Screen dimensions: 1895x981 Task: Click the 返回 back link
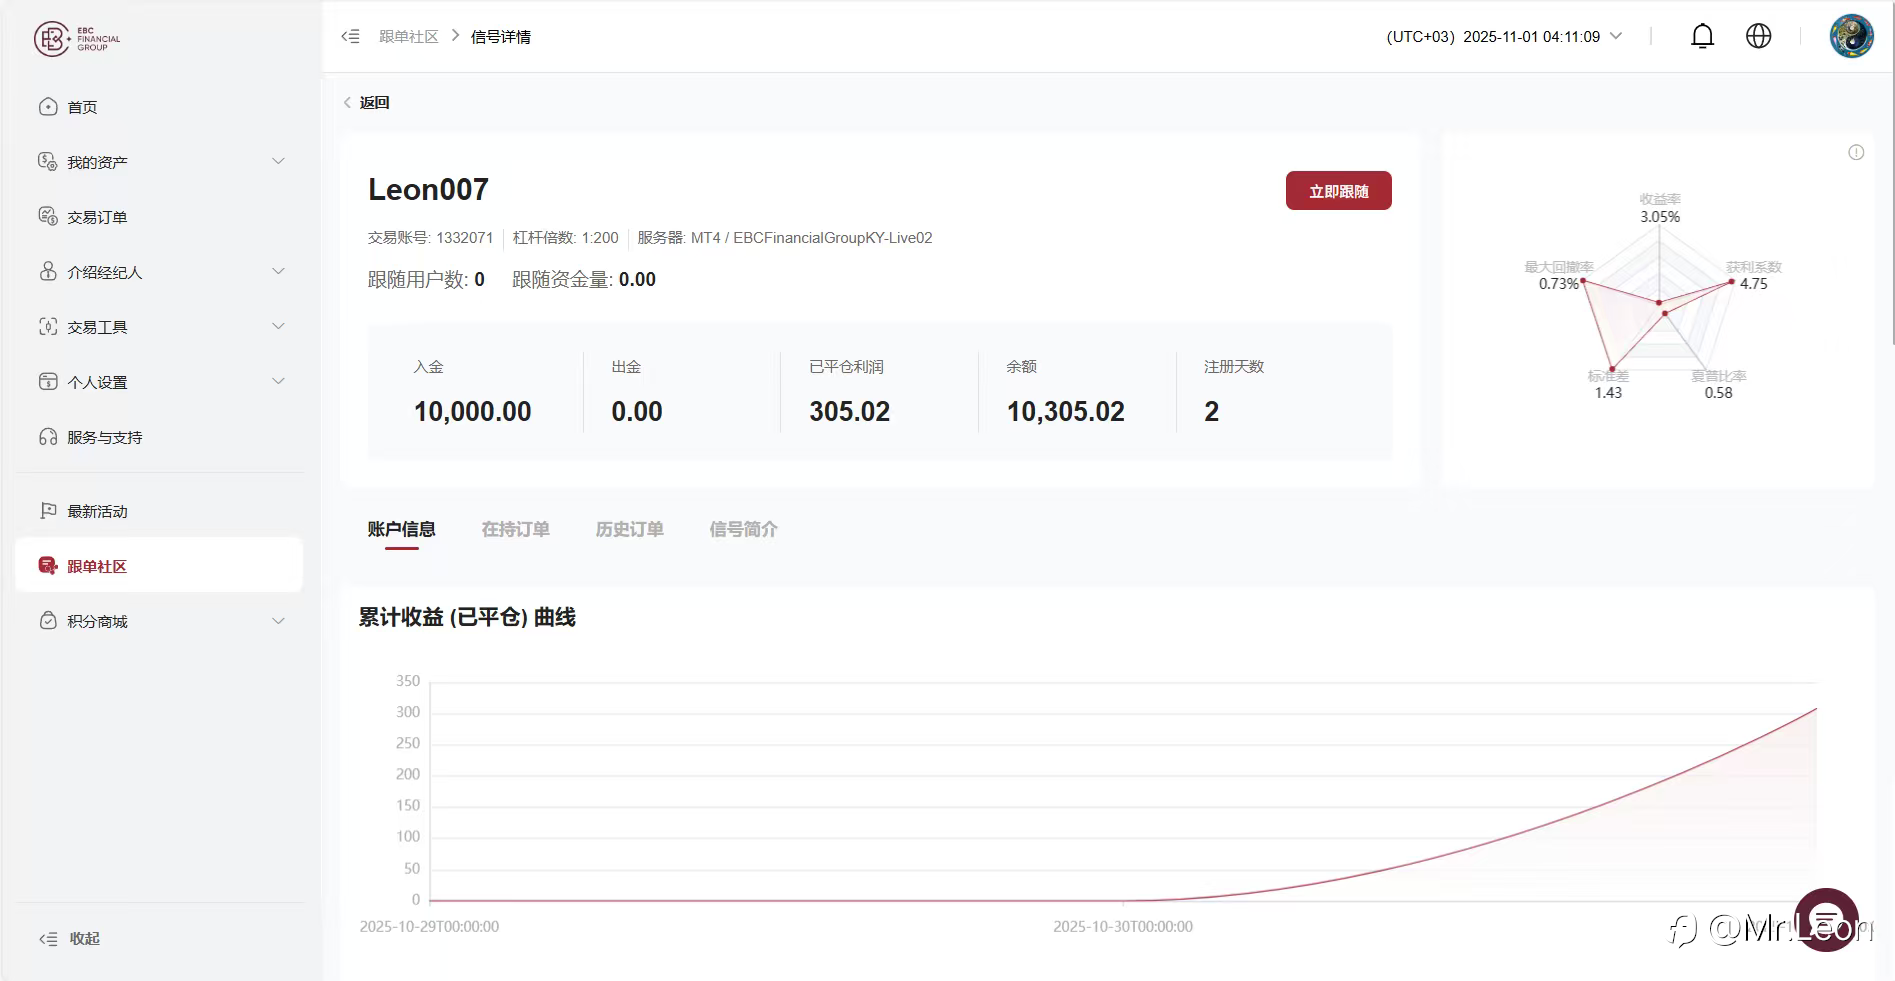374,103
